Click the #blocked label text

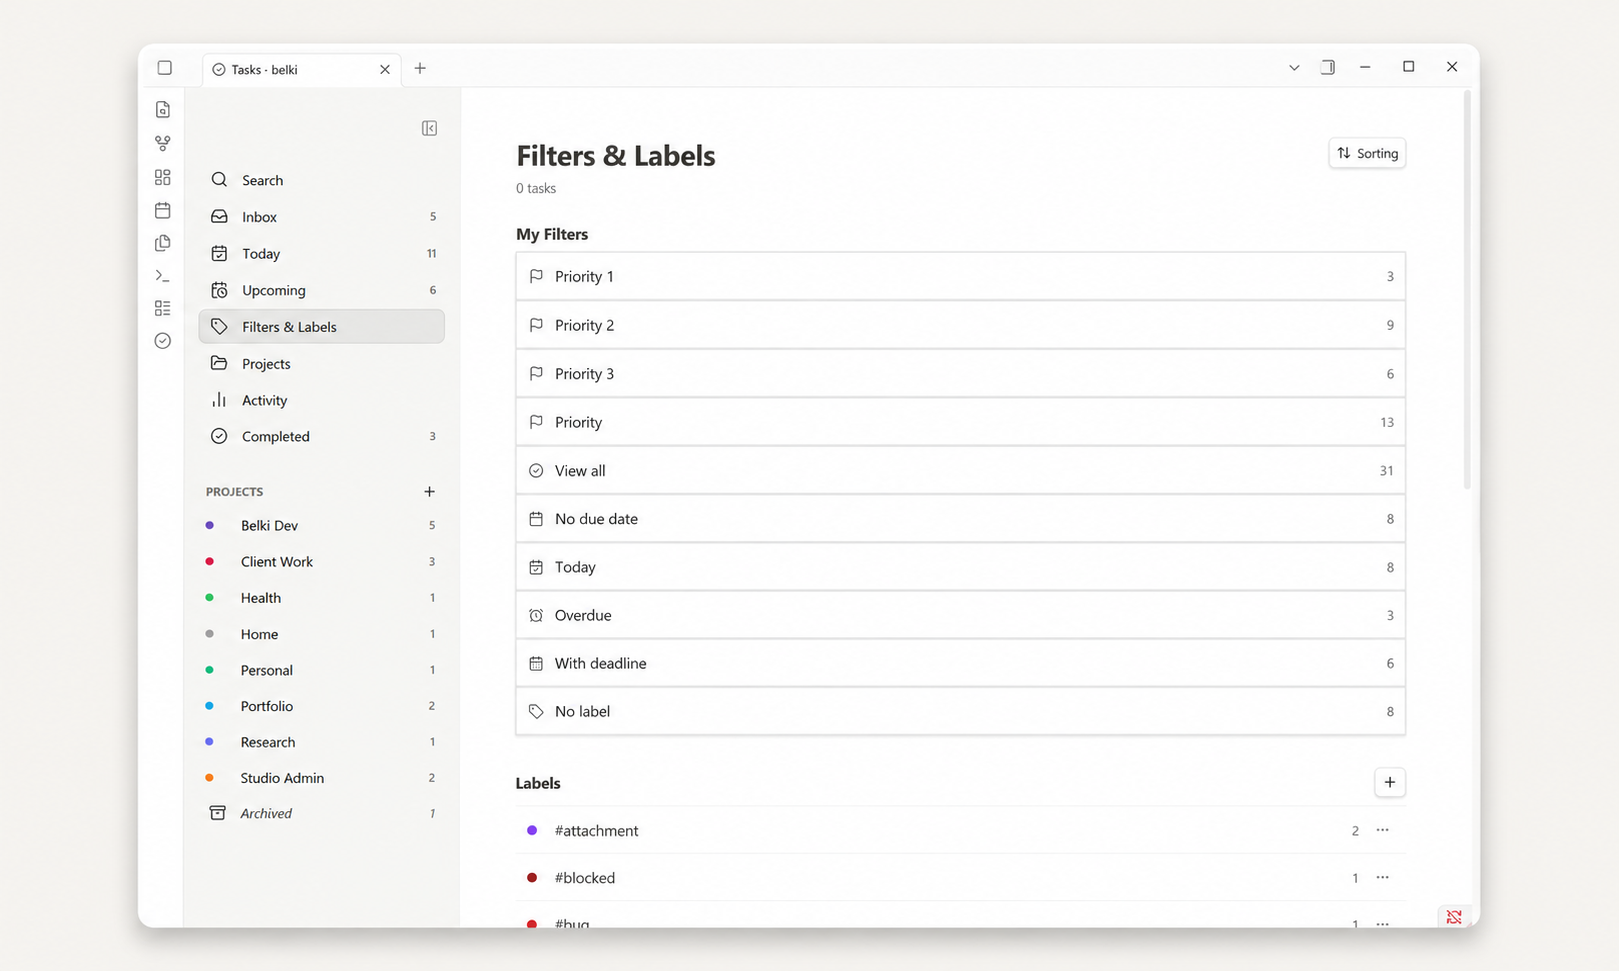(585, 878)
